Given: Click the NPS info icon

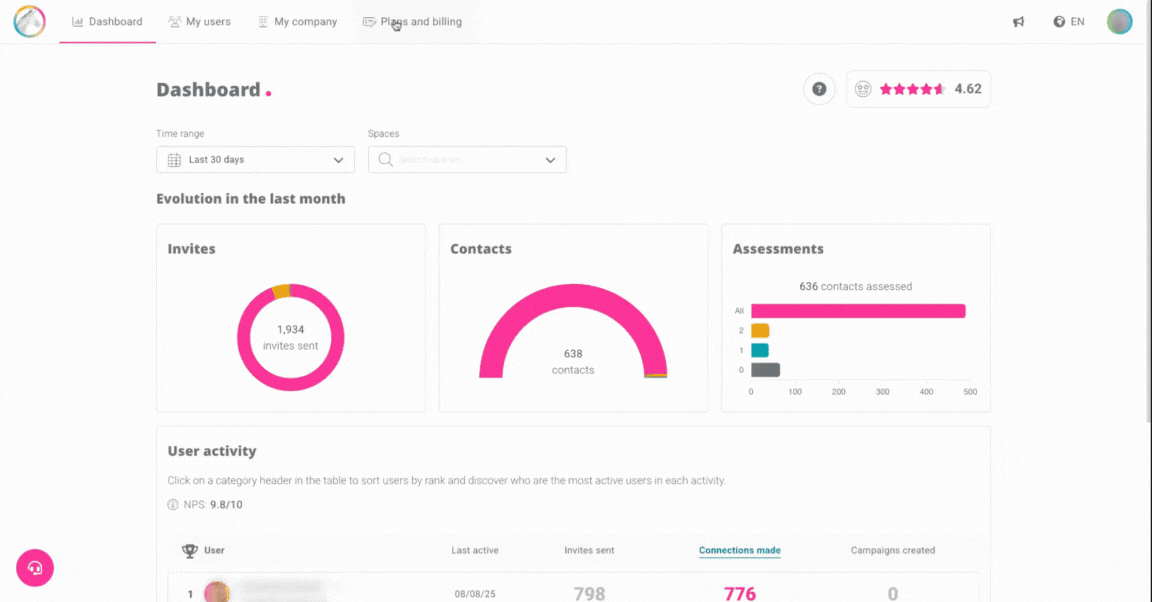Looking at the screenshot, I should [173, 504].
